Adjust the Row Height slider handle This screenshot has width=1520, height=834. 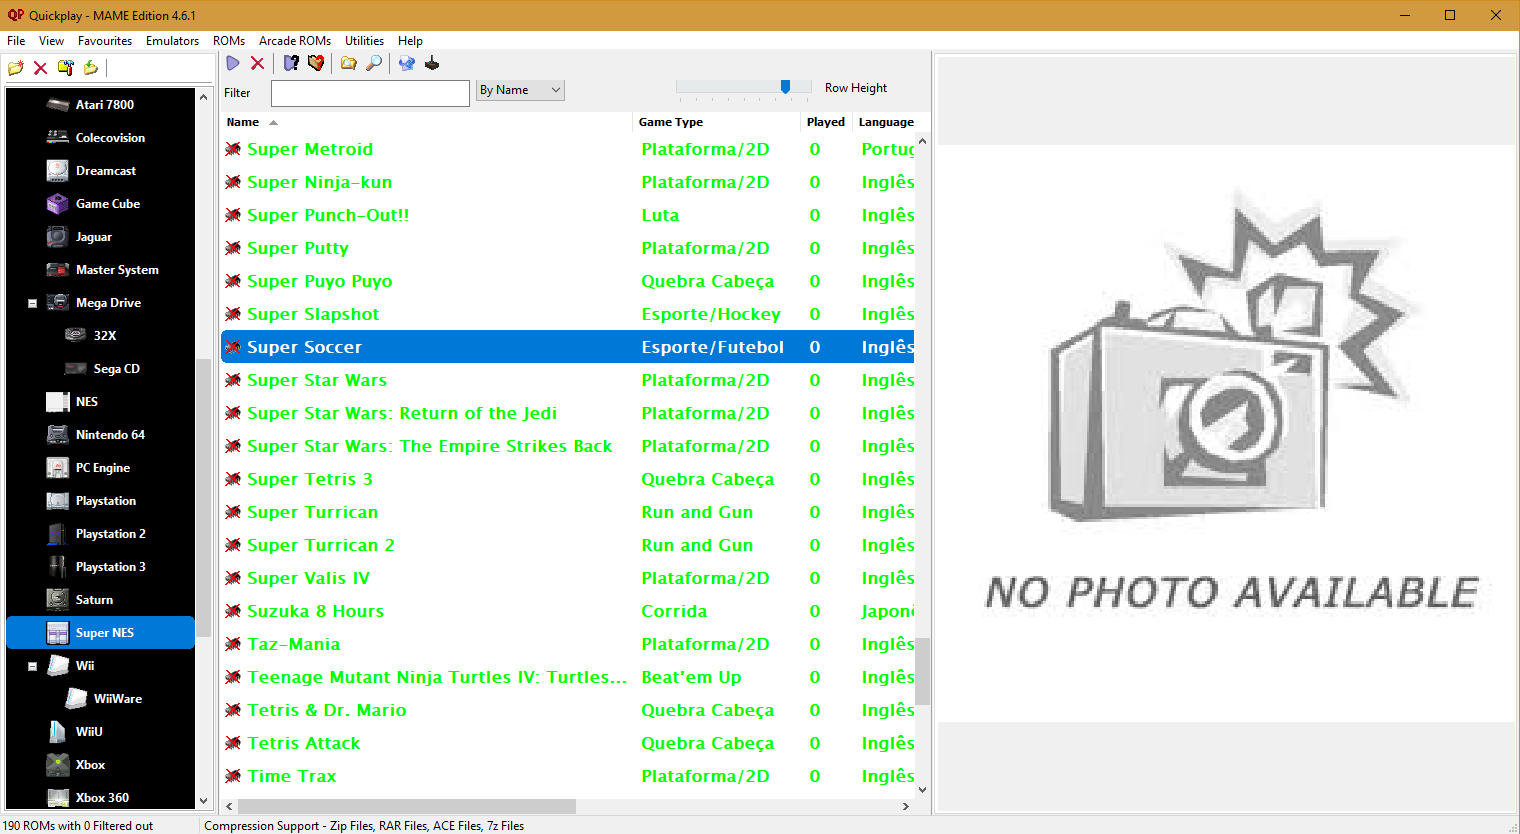[x=785, y=87]
